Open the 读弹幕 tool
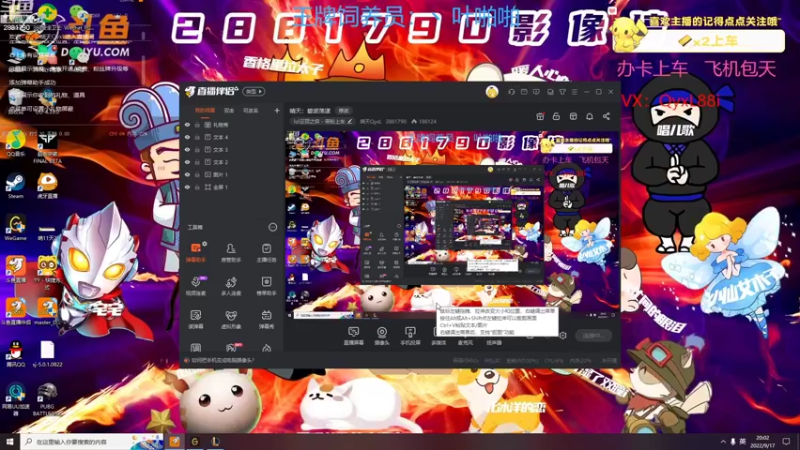800x450 pixels. [x=195, y=319]
